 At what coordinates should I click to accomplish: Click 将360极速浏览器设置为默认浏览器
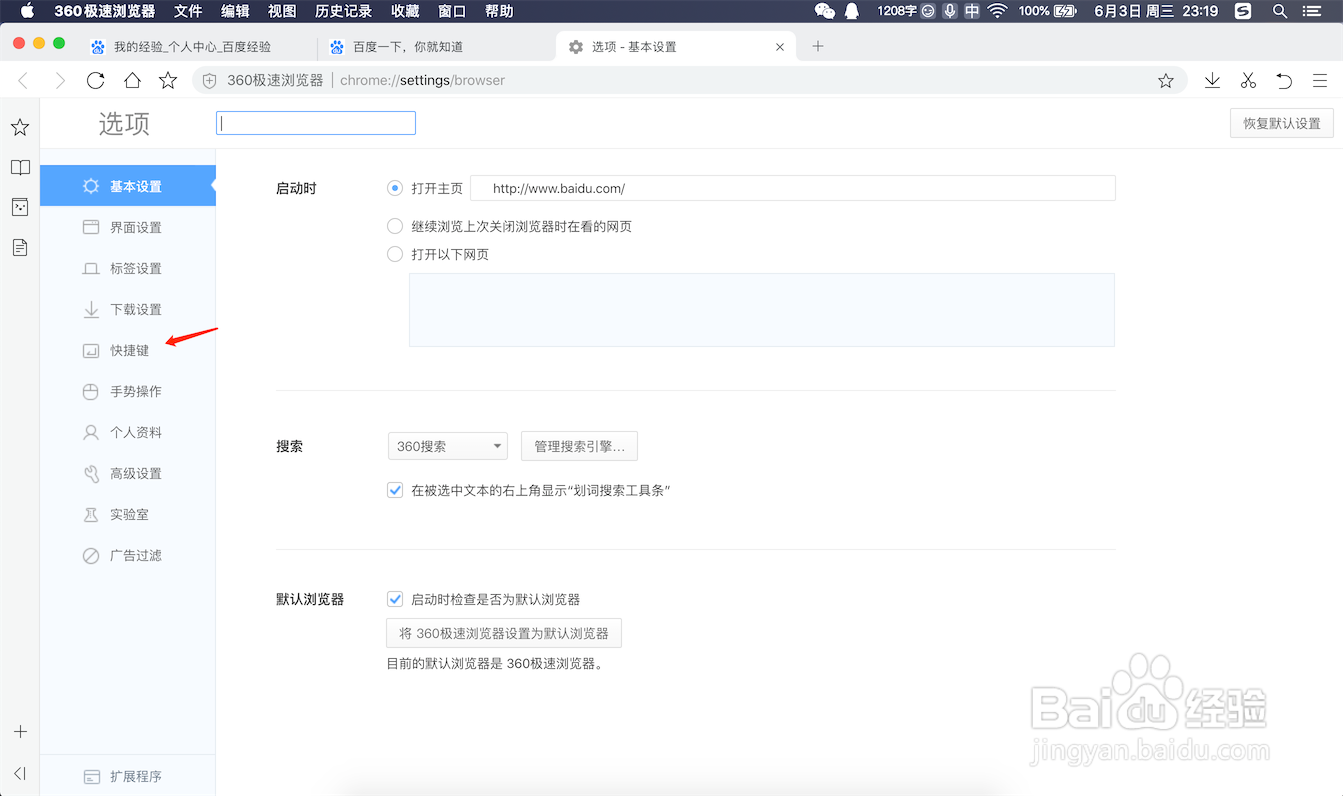pyautogui.click(x=503, y=632)
